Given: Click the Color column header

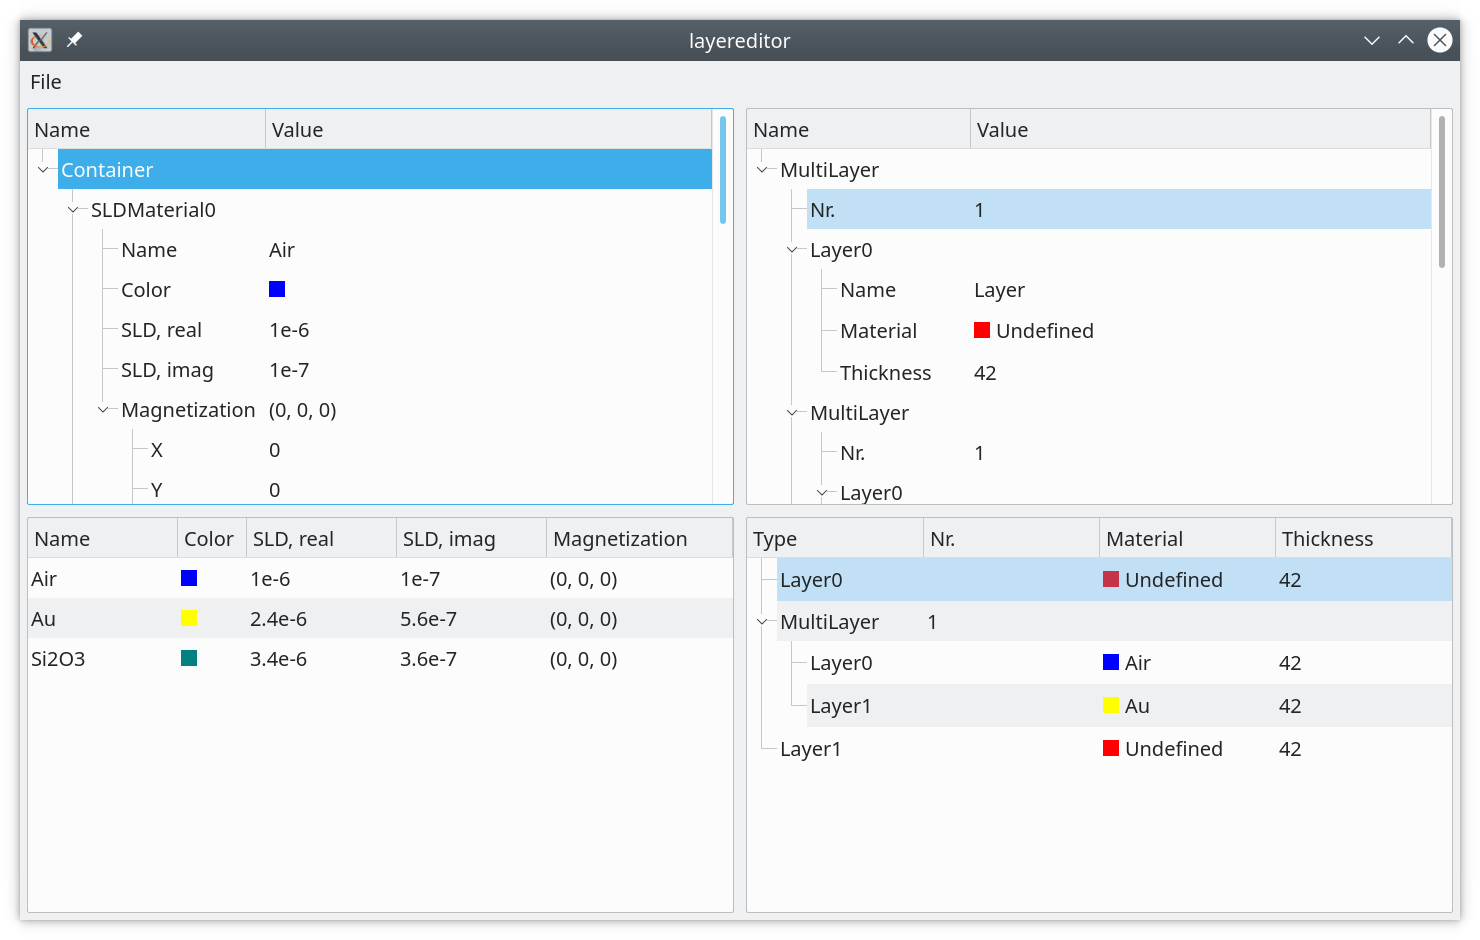Looking at the screenshot, I should click(212, 538).
